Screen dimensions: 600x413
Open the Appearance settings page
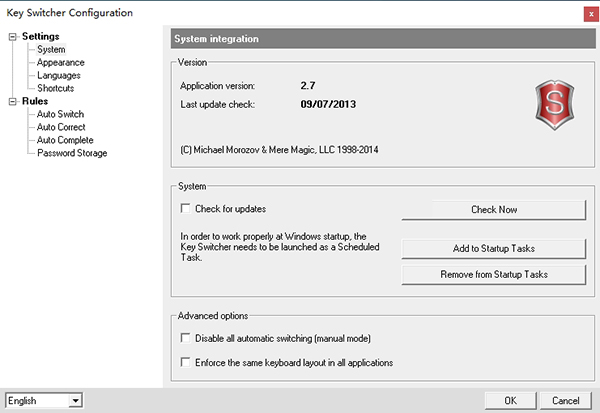coord(60,62)
